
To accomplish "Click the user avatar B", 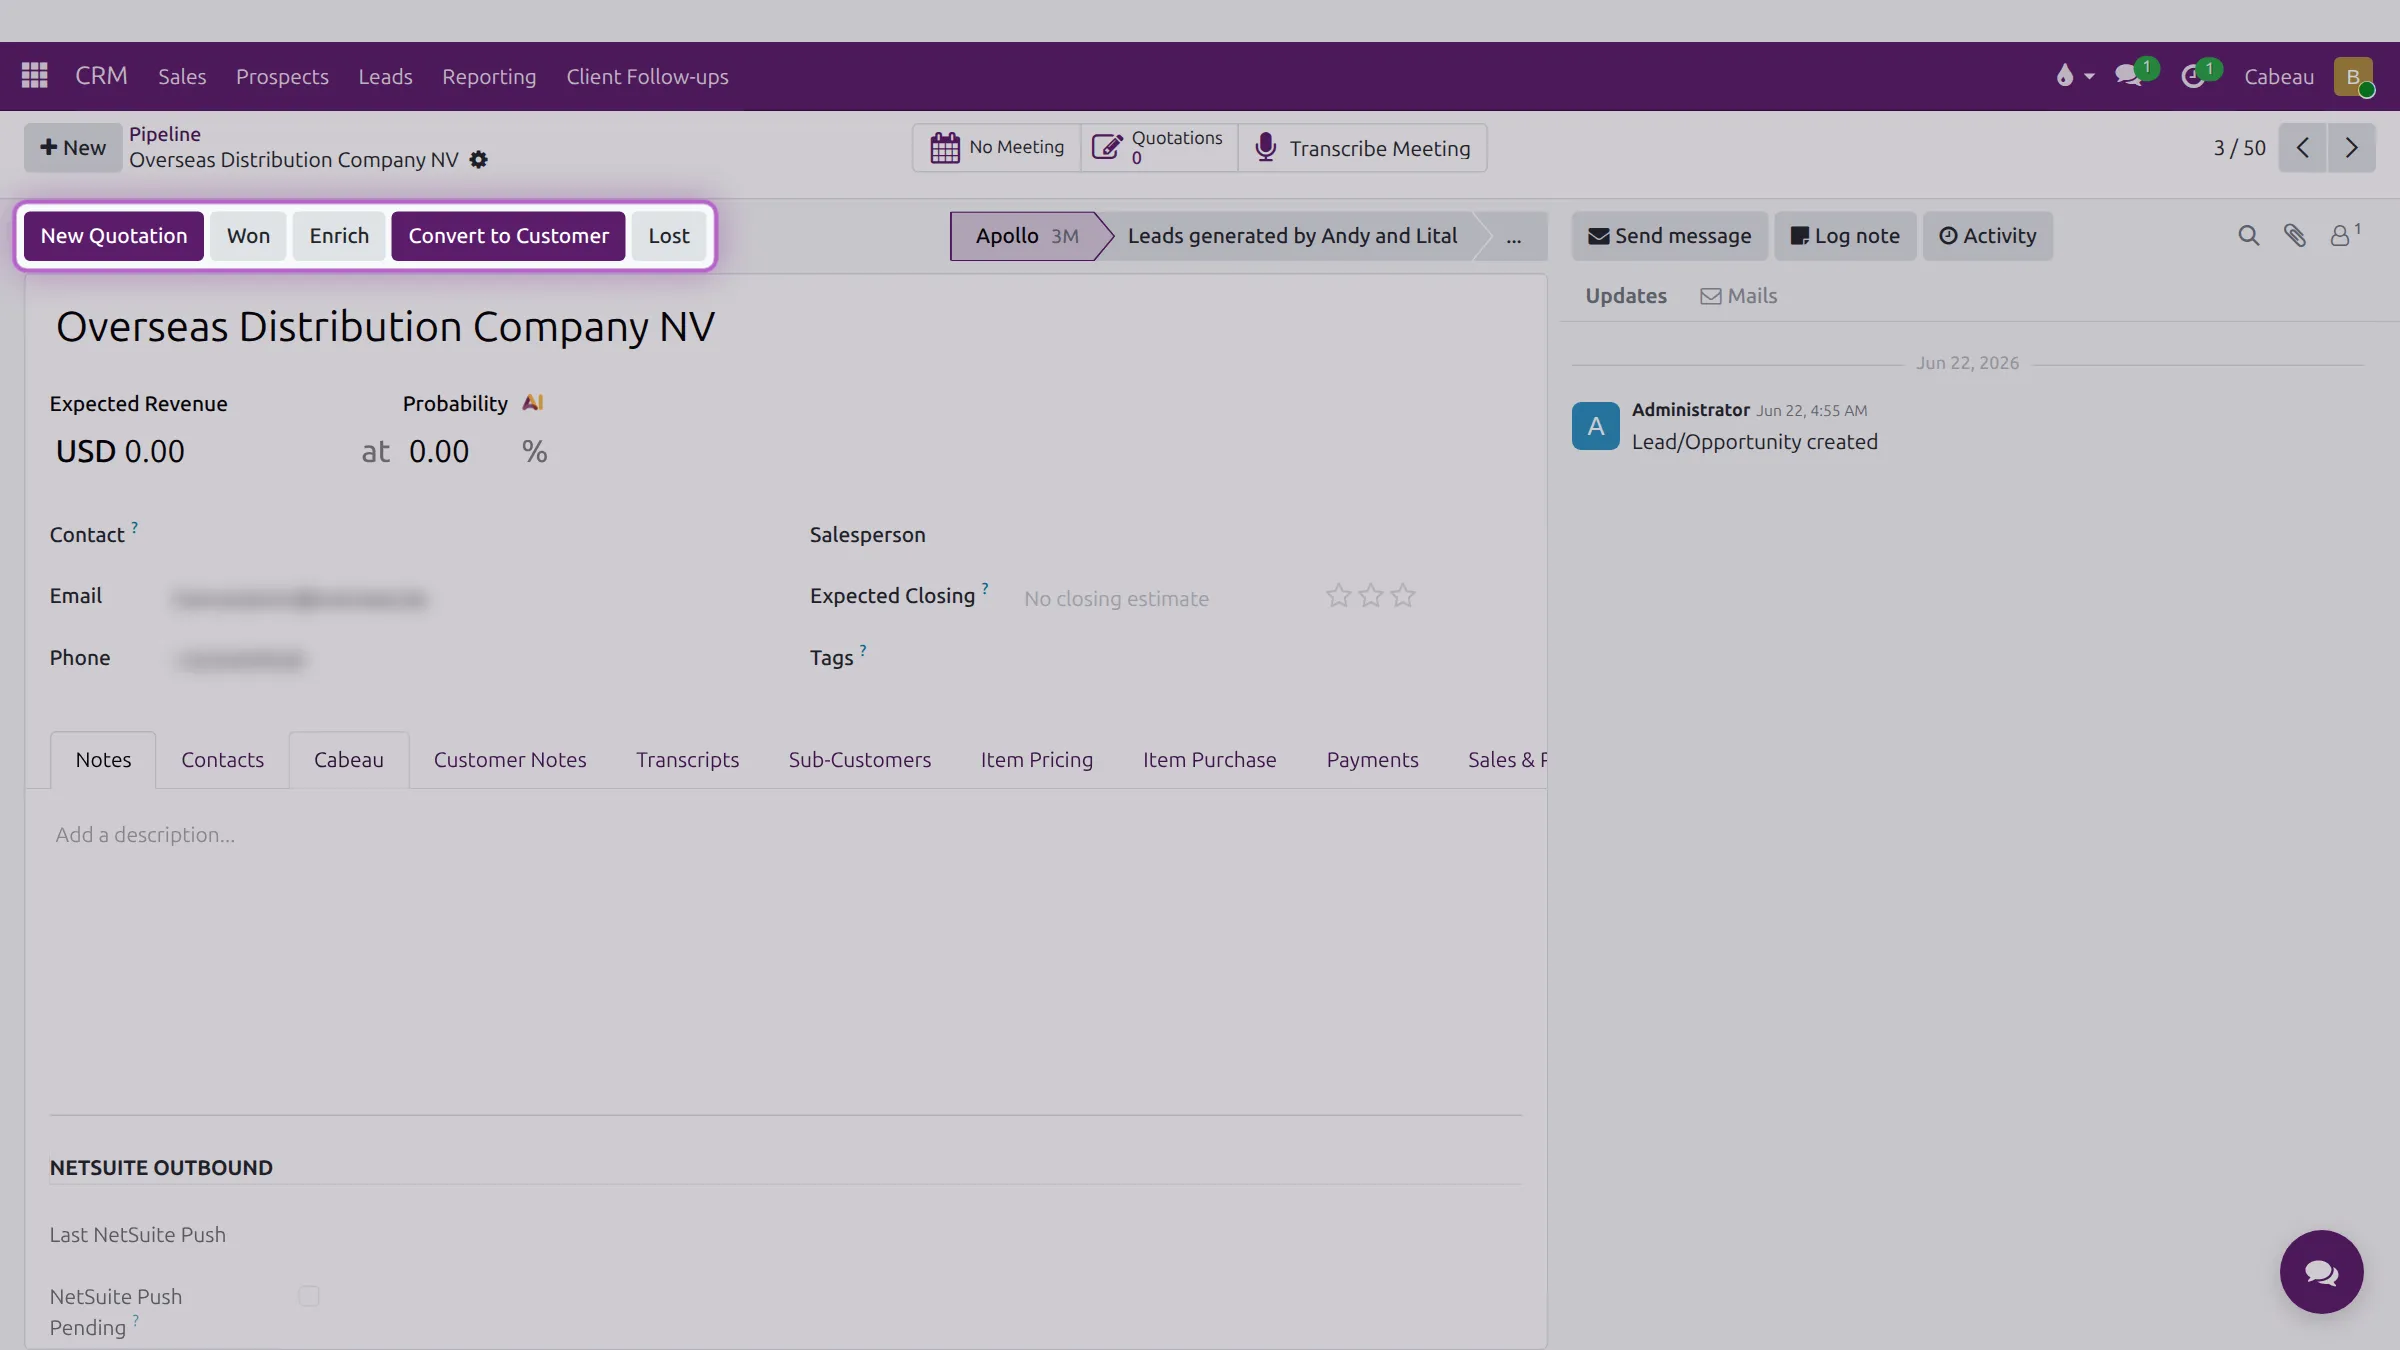I will coord(2353,77).
